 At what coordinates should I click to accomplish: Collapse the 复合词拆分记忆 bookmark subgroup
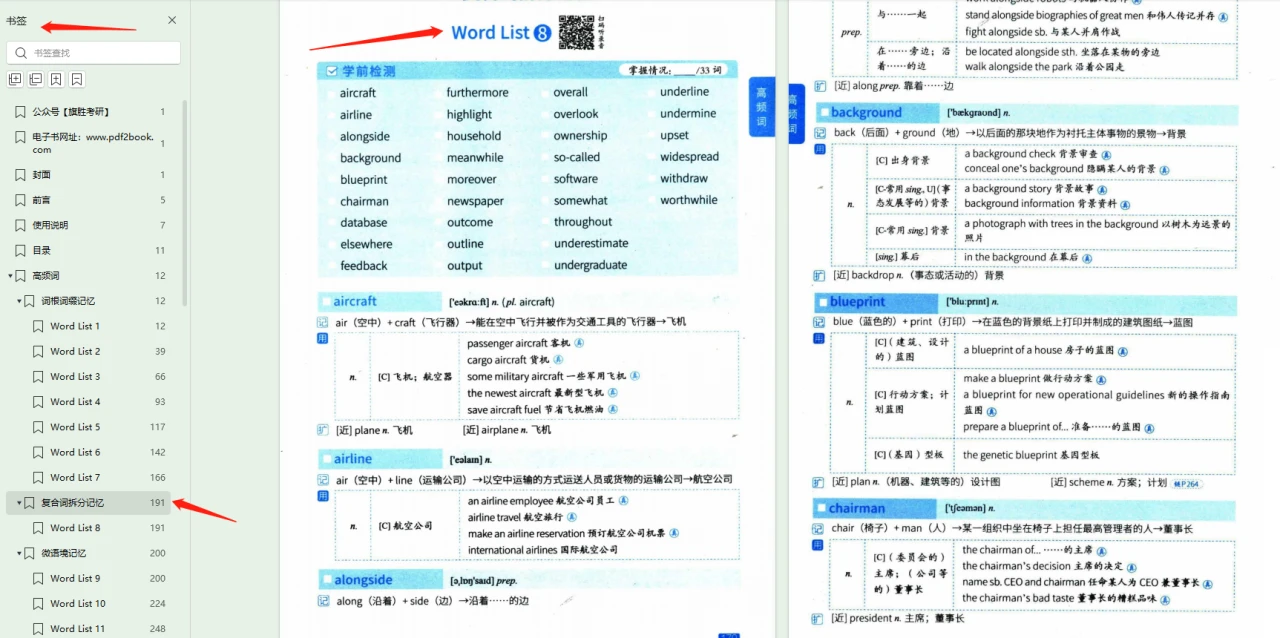coord(19,503)
